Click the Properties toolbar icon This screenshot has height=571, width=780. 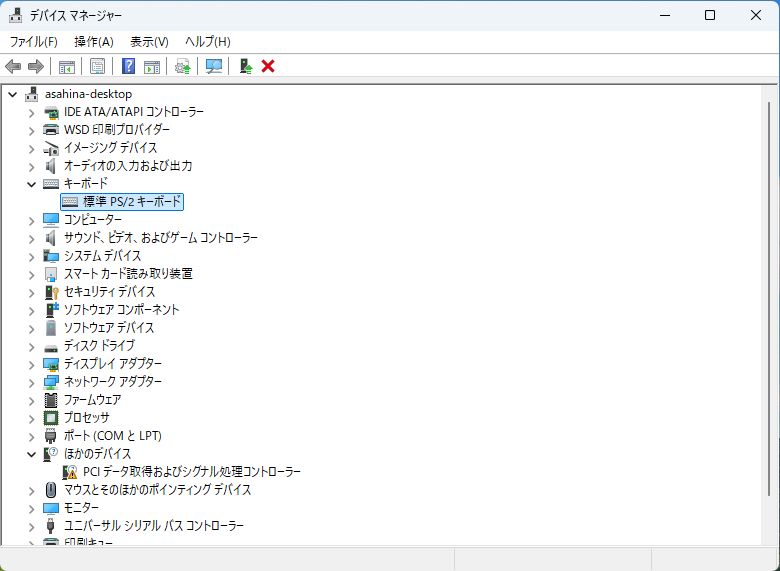tap(97, 66)
